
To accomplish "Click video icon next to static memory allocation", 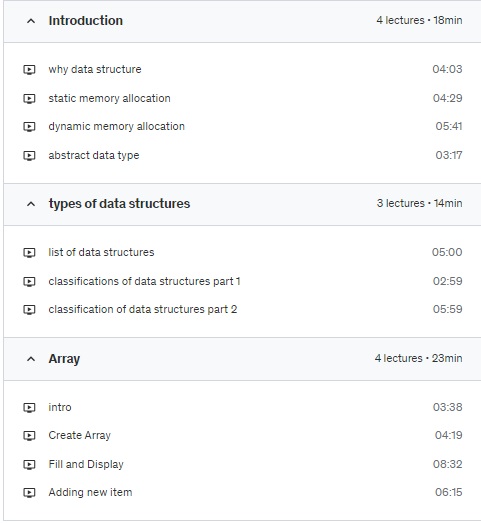I will pyautogui.click(x=29, y=99).
